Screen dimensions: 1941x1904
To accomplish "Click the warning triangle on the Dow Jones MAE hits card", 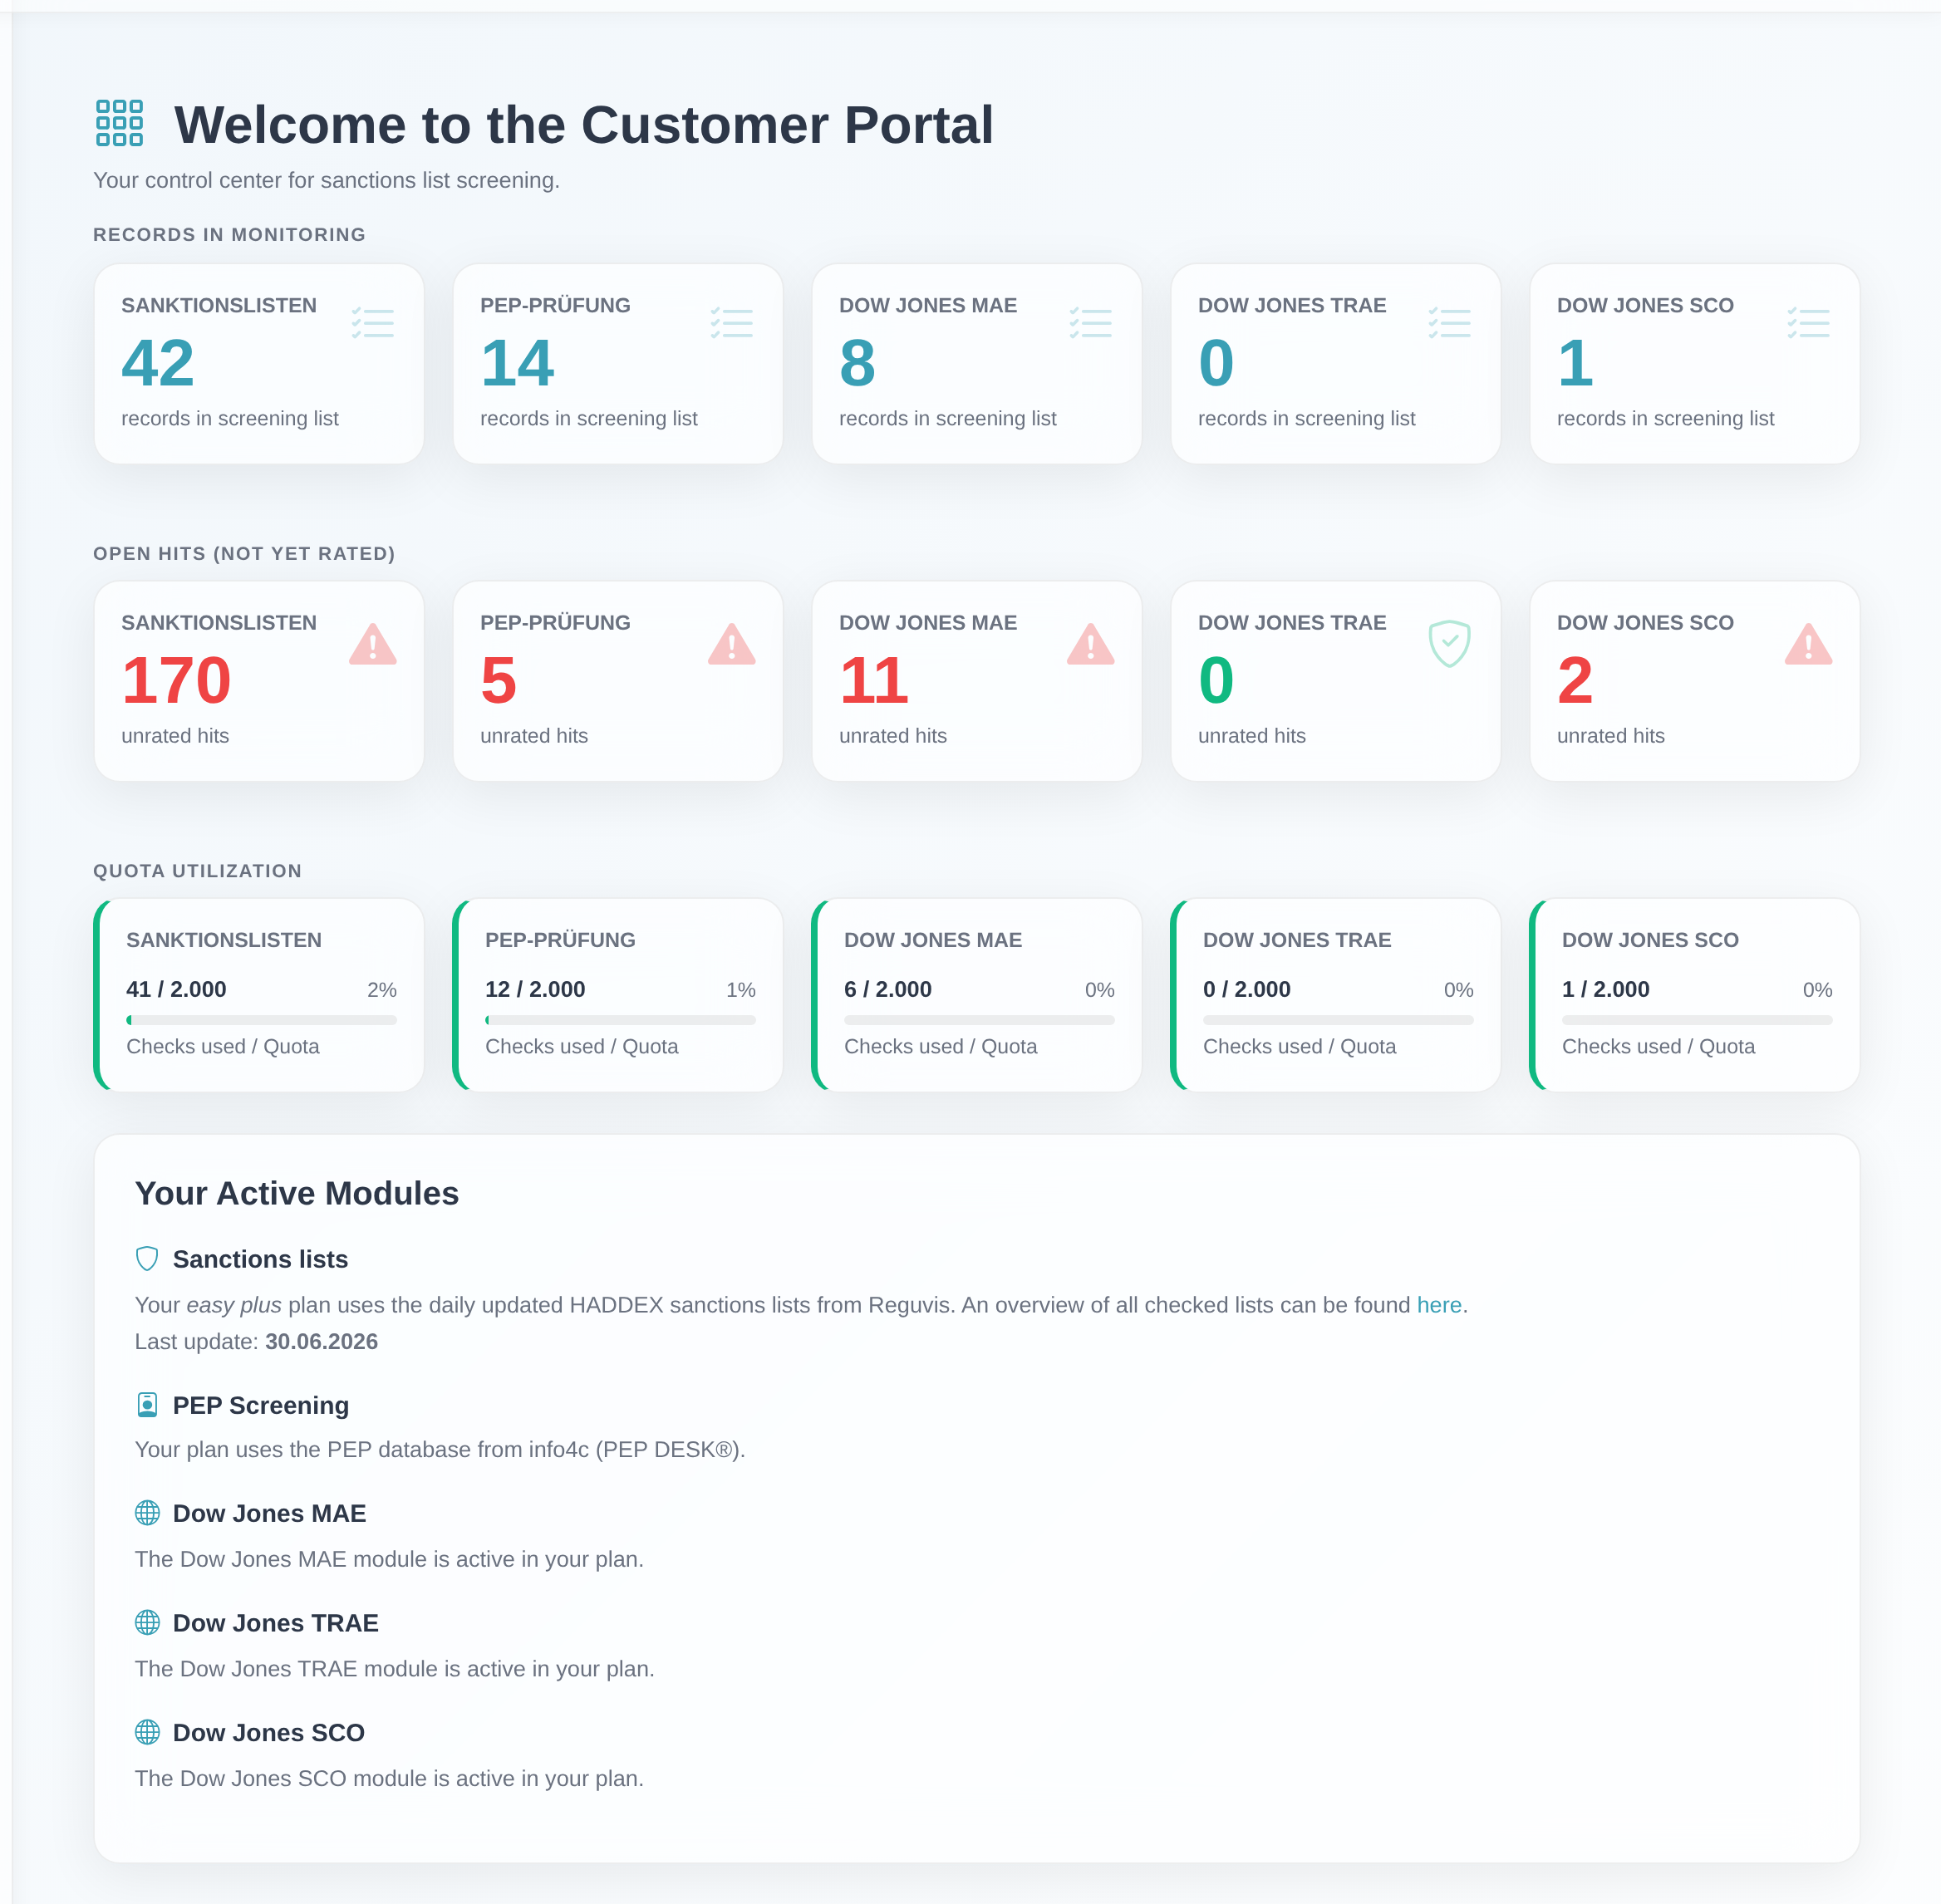I will [1091, 644].
